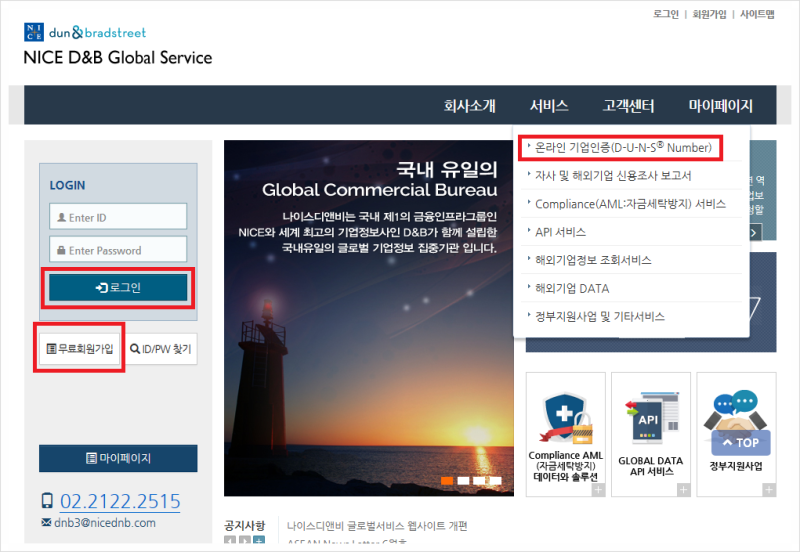Open the 서비스 menu
Viewport: 800px width, 552px height.
[x=549, y=106]
